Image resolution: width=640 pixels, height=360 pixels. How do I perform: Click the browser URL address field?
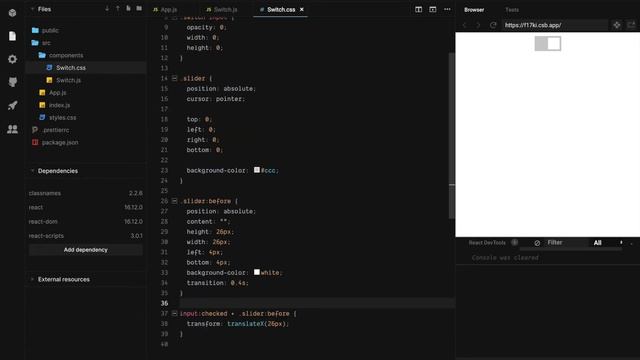[555, 25]
